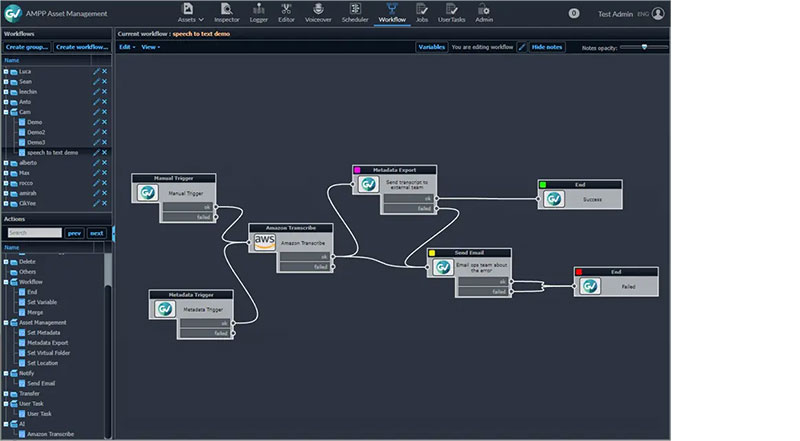
Task: Click the Actions search input field
Action: tap(34, 233)
